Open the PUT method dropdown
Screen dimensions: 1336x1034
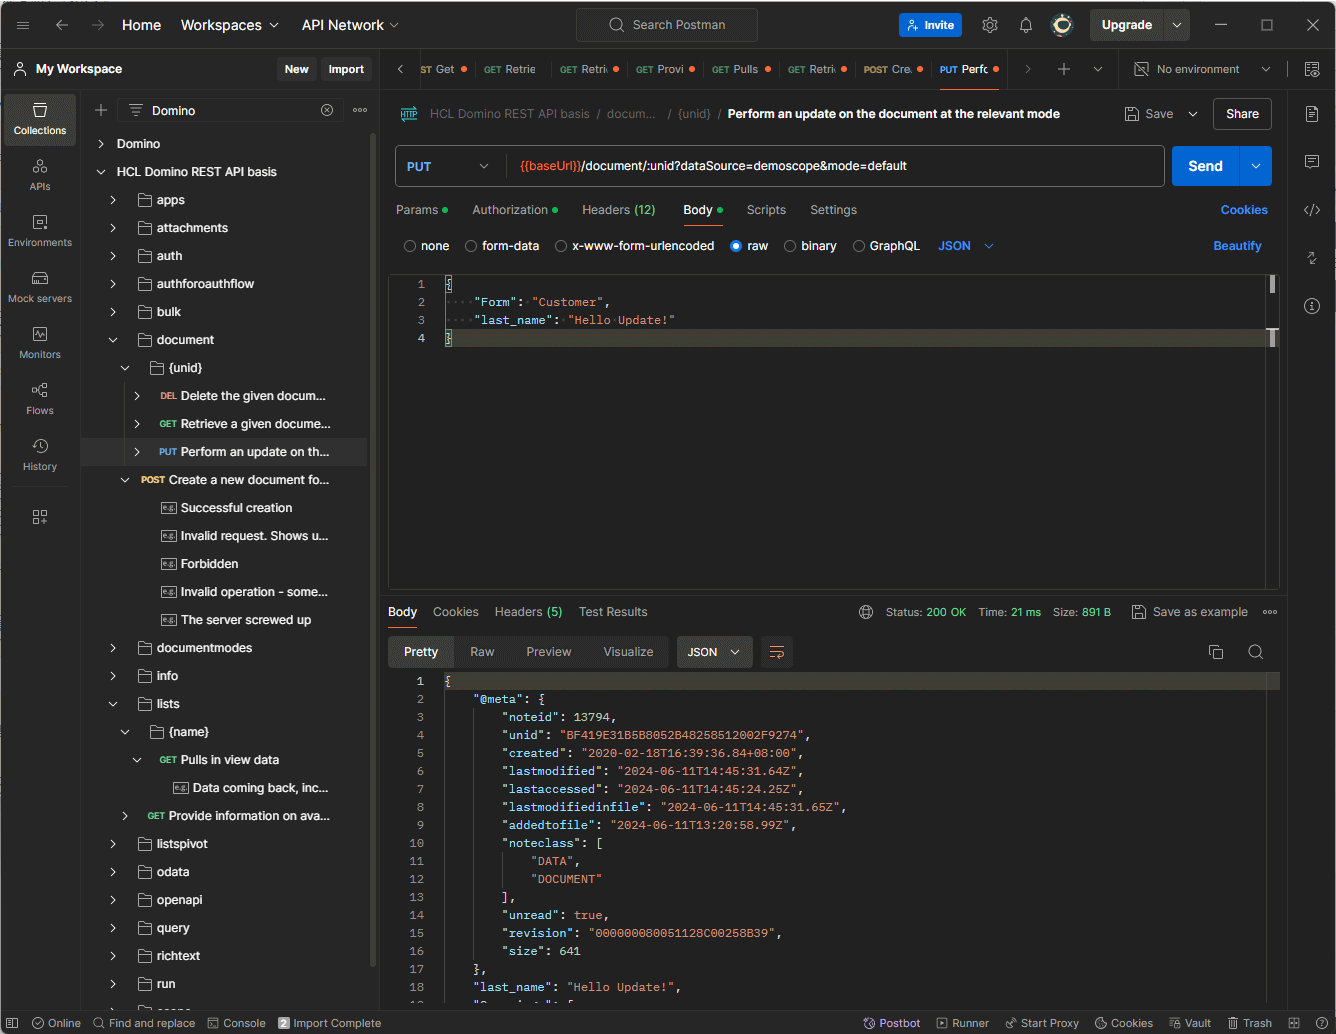tap(448, 166)
